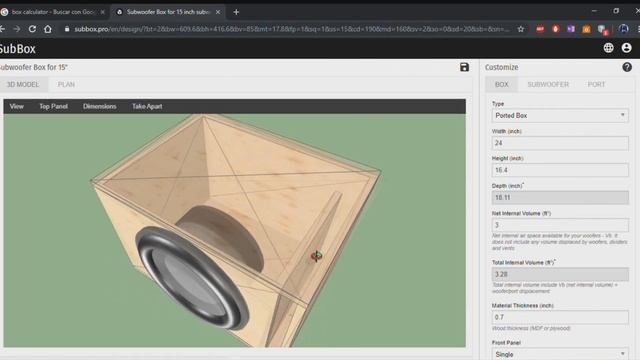
Task: Toggle Dimensions in the 3D viewer
Action: coord(100,106)
